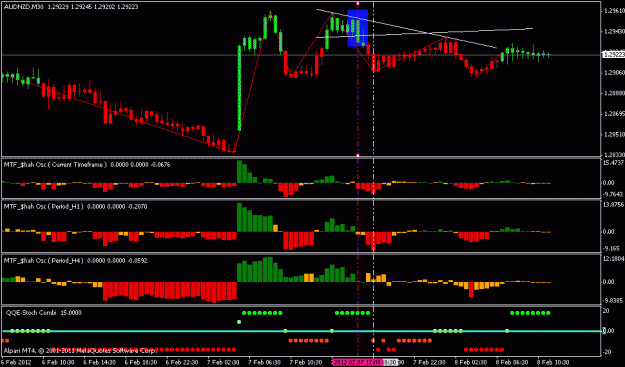
Task: Click the tallest green bar in the Period_H1 oscillator
Action: [x=239, y=217]
